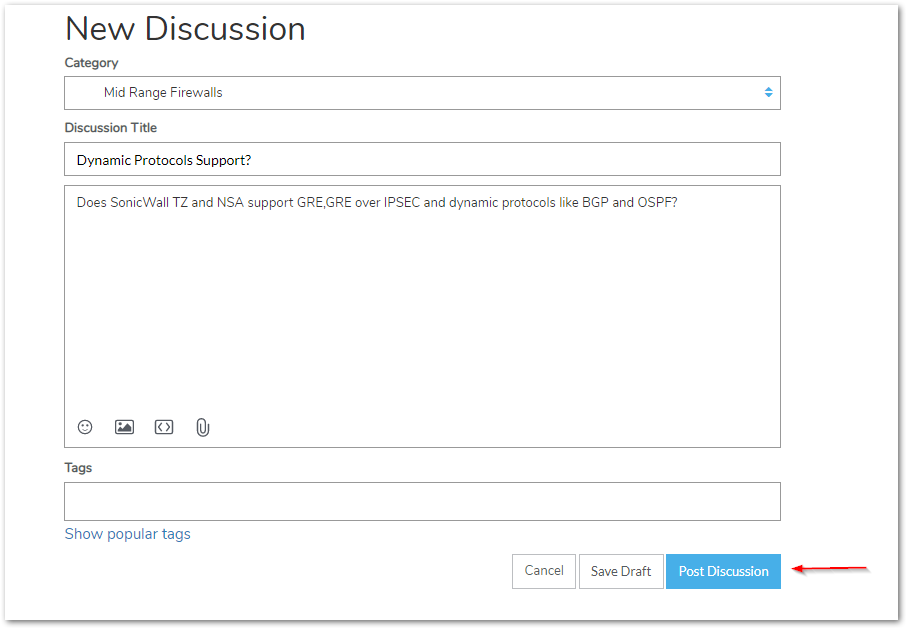
Task: Open the emoji picker smiley icon
Action: [x=85, y=427]
